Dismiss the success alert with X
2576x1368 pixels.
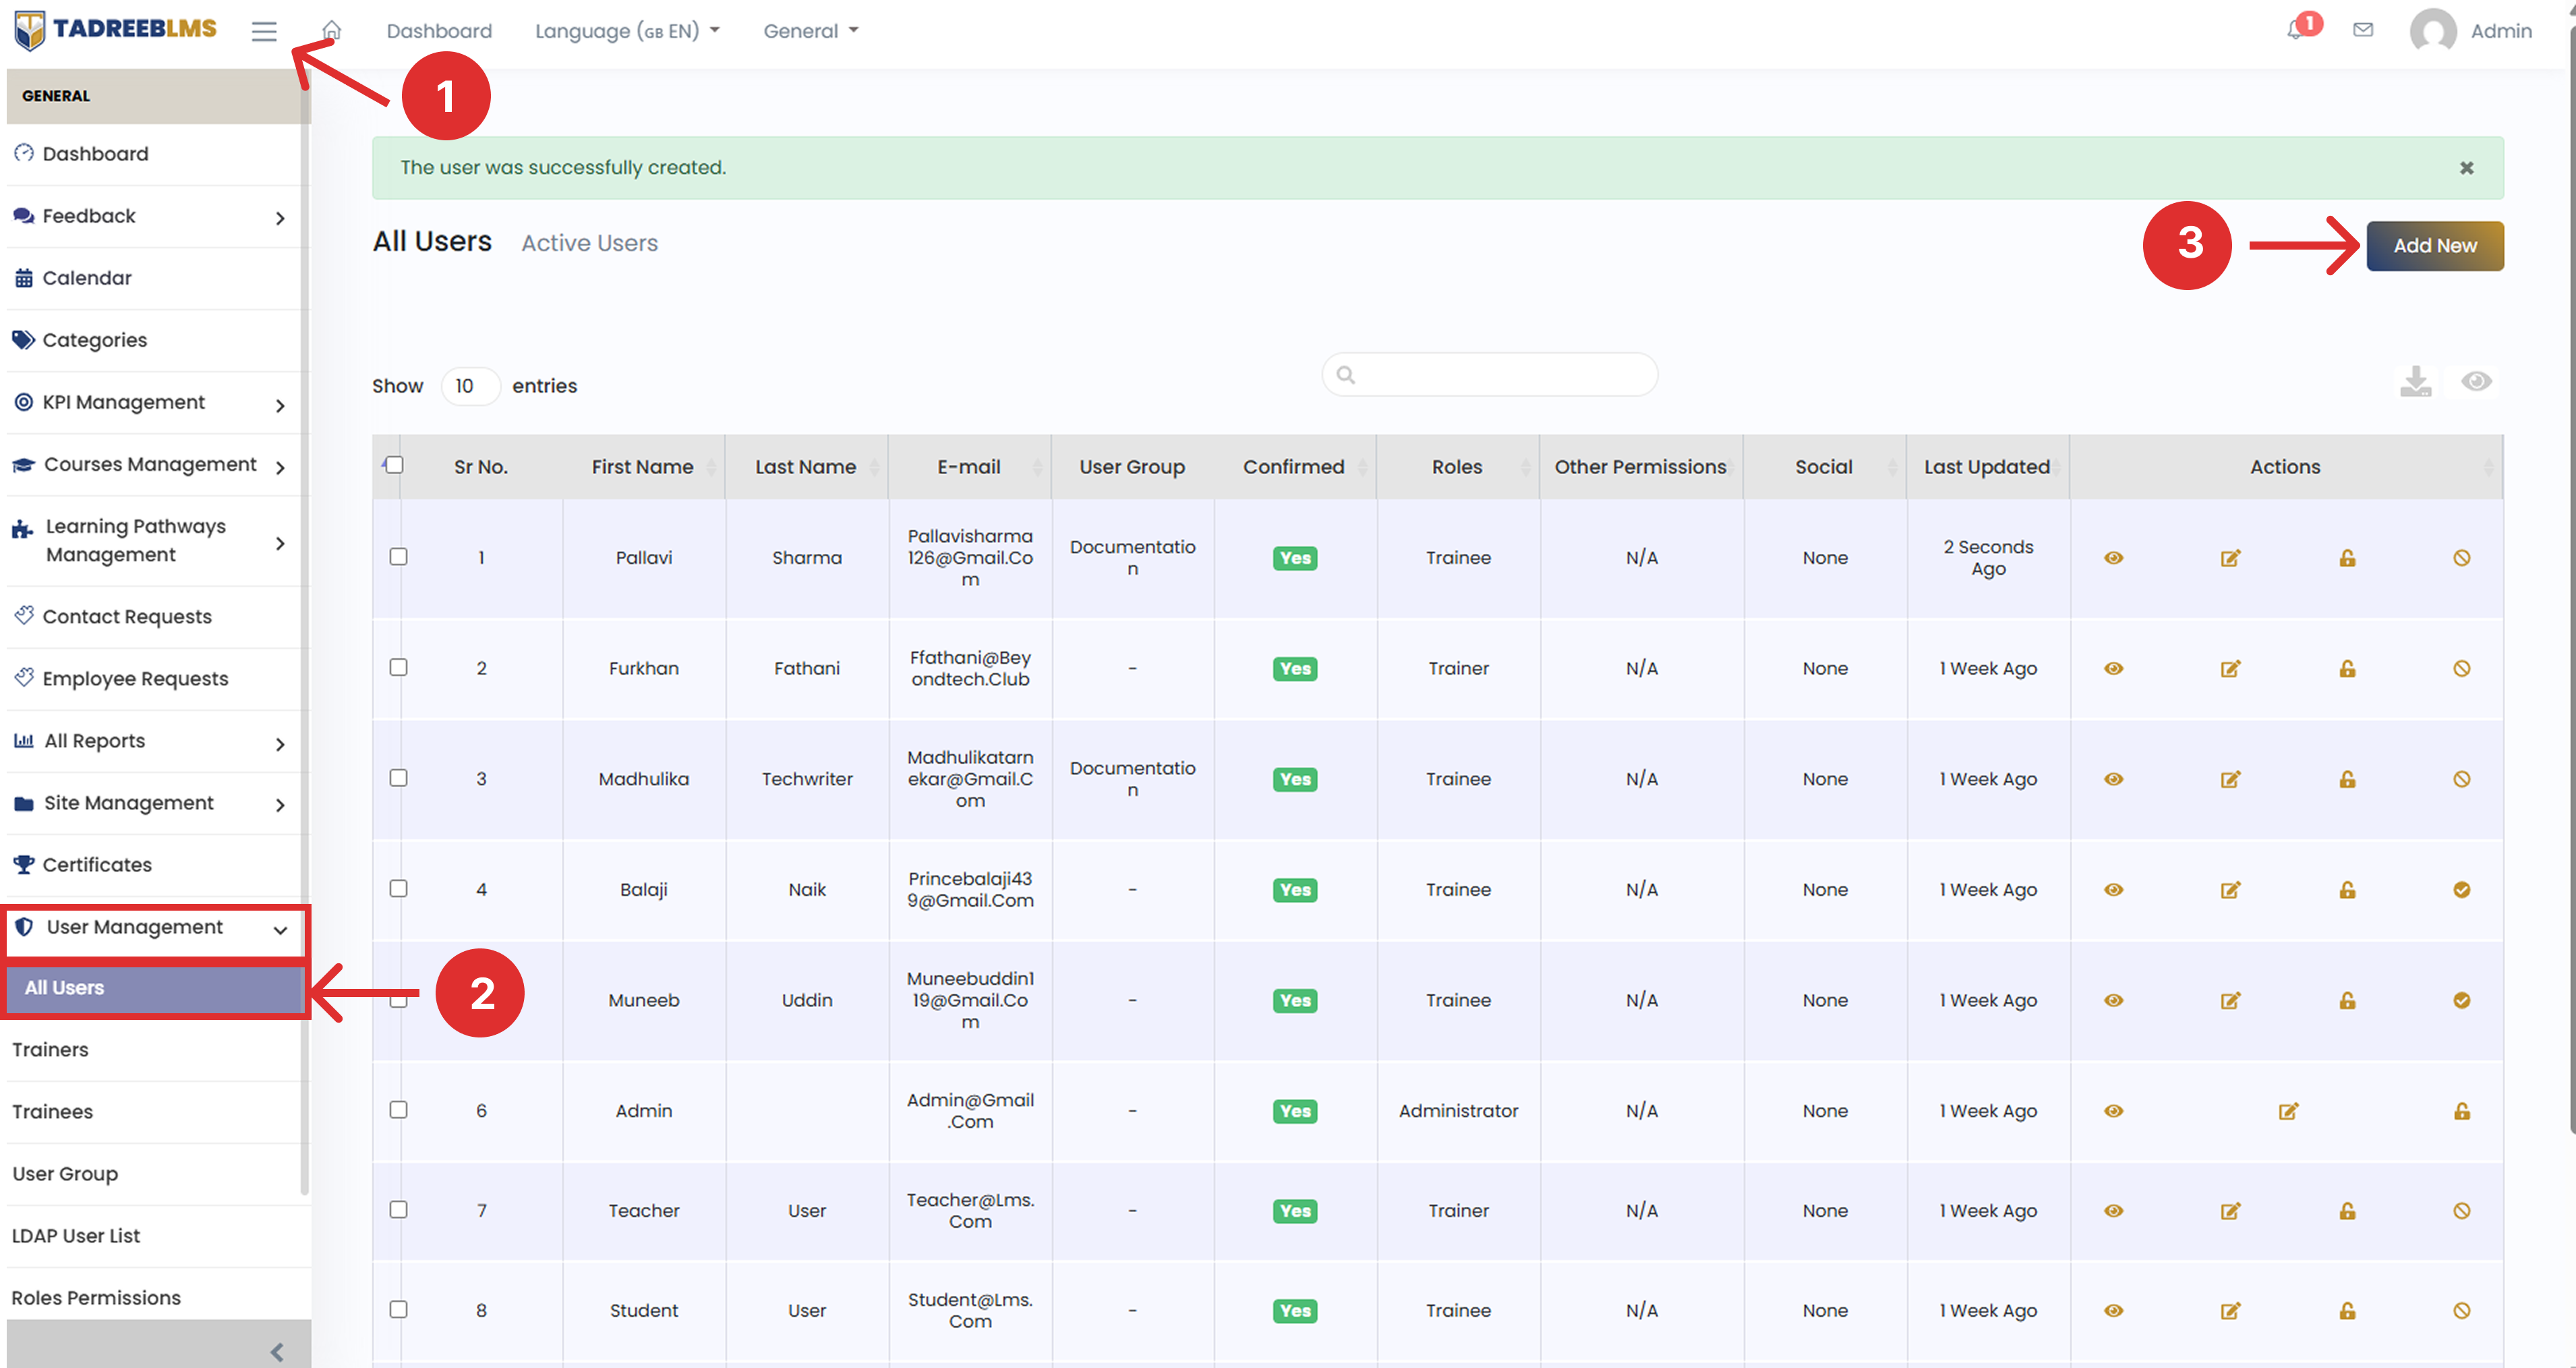click(x=2467, y=168)
